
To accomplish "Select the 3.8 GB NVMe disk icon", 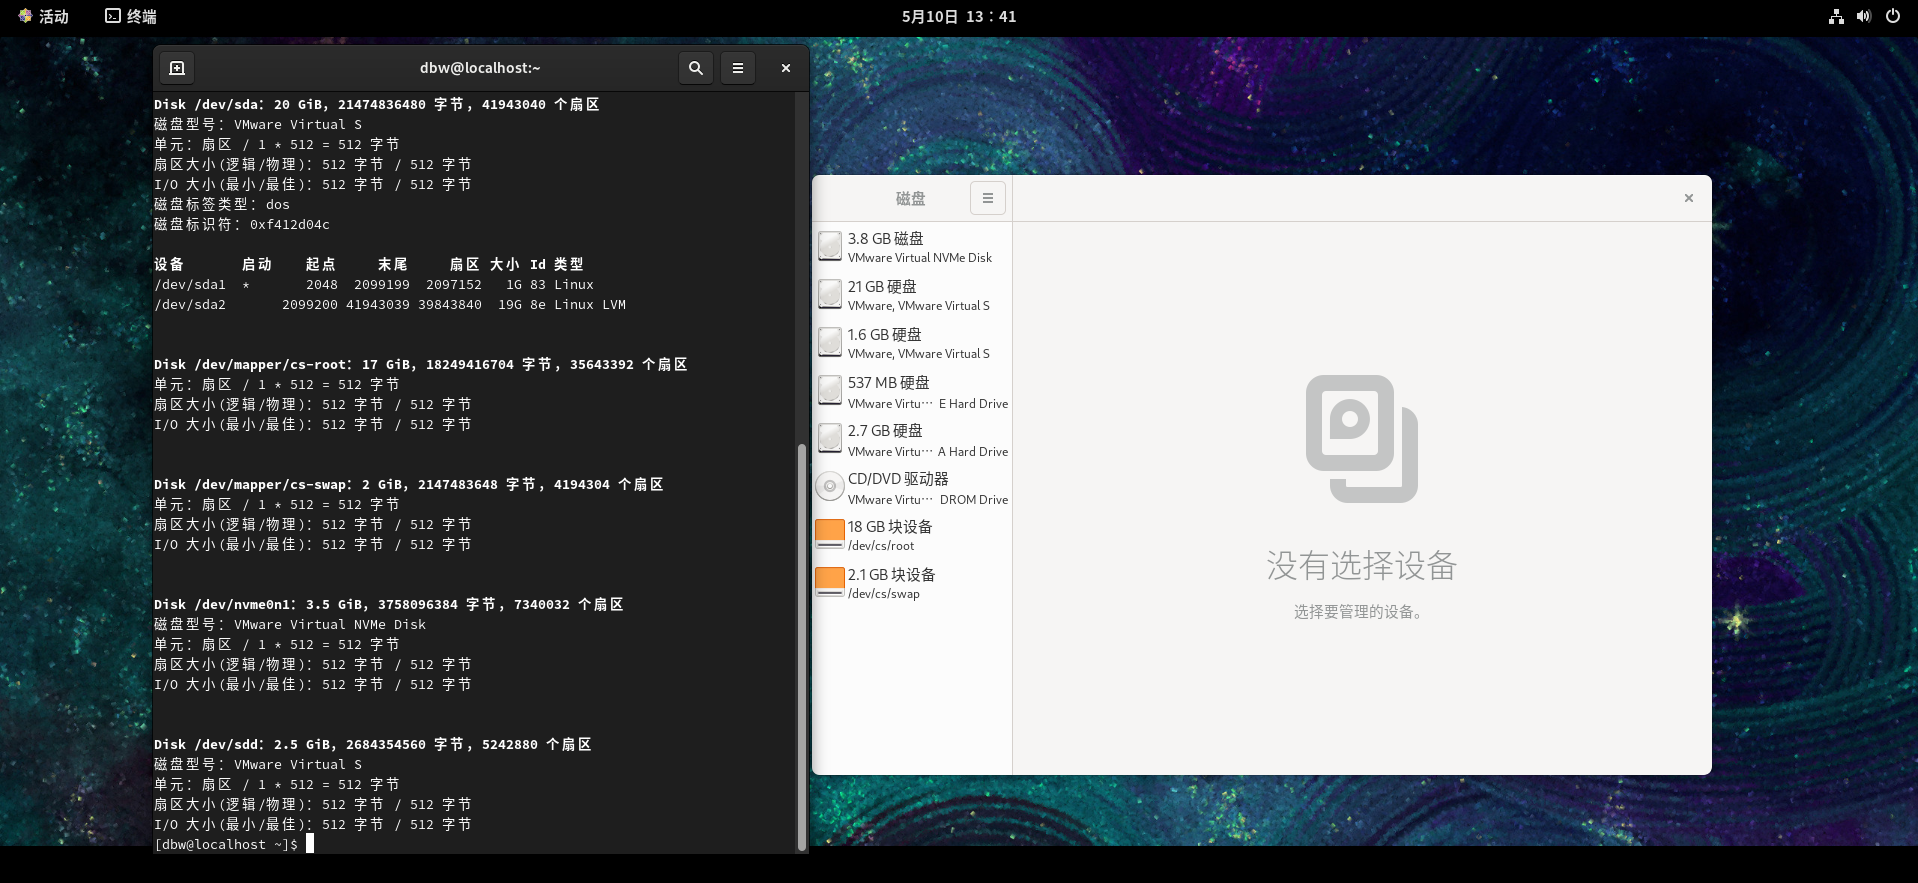I will 830,247.
